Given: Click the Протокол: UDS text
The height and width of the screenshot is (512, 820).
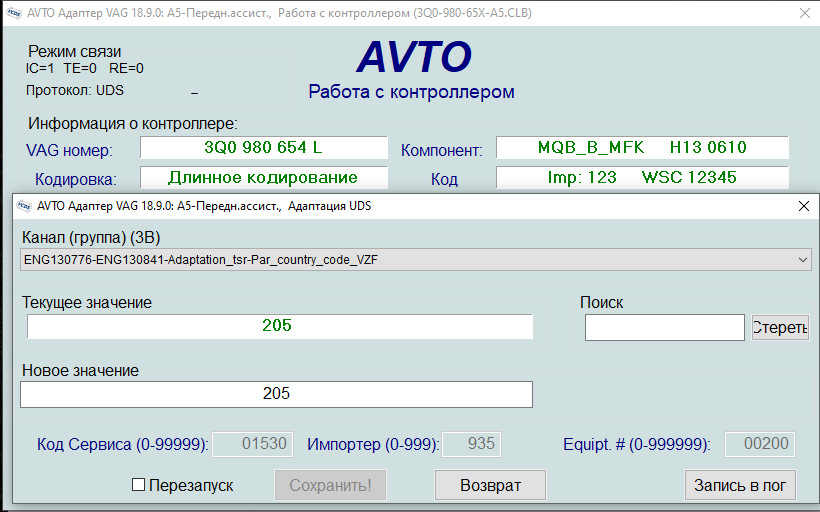Looking at the screenshot, I should (75, 90).
